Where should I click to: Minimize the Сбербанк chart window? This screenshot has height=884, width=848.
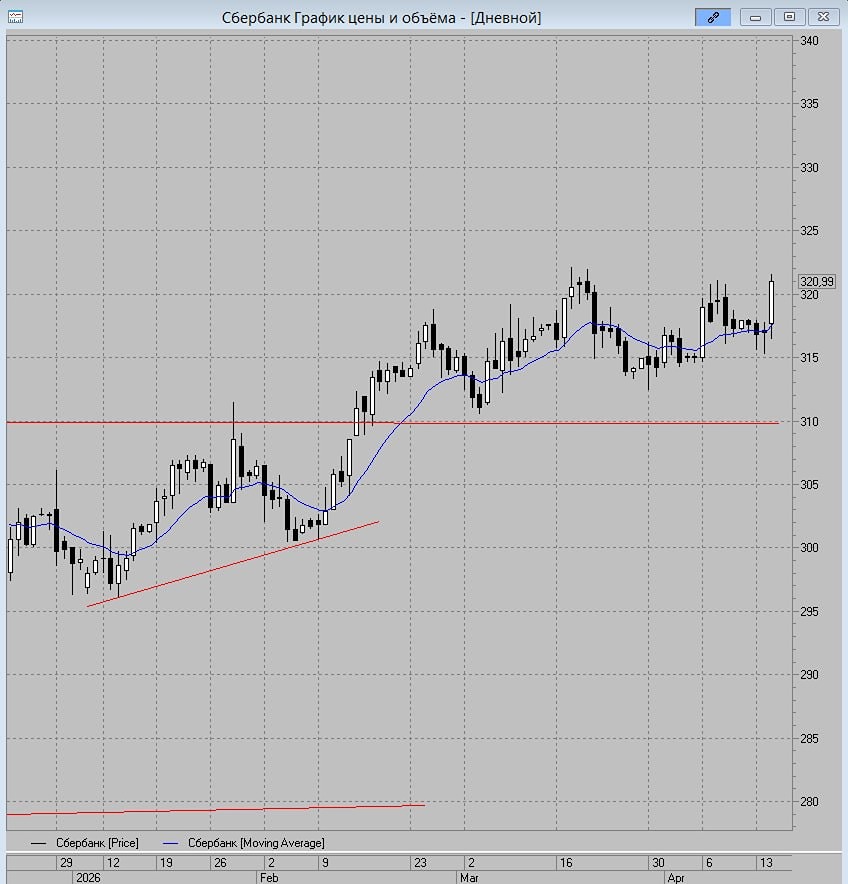[756, 17]
